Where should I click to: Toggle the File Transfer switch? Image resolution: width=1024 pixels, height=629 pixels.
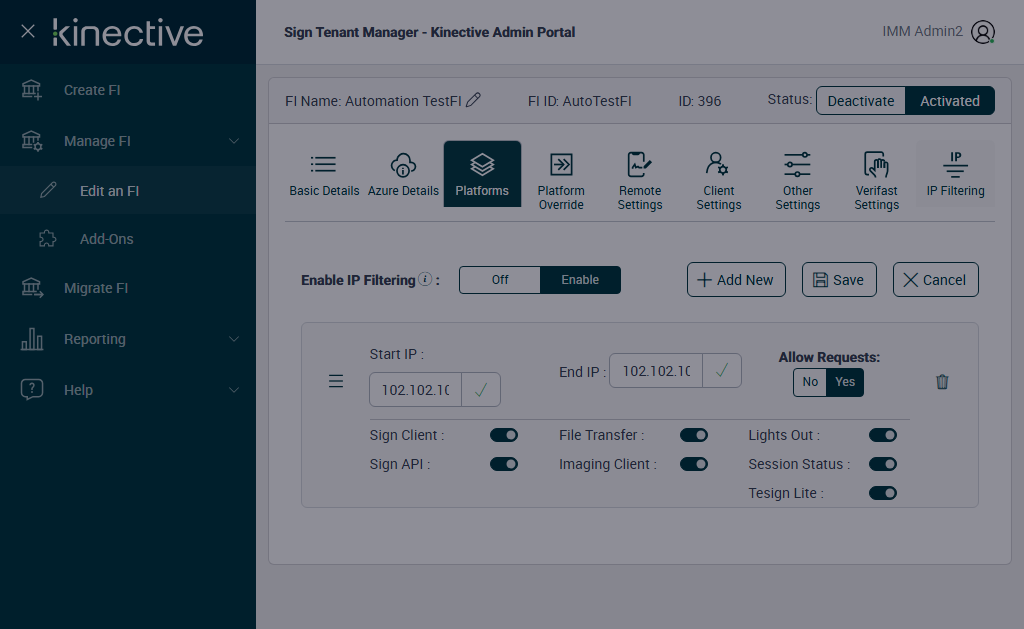[x=694, y=435]
